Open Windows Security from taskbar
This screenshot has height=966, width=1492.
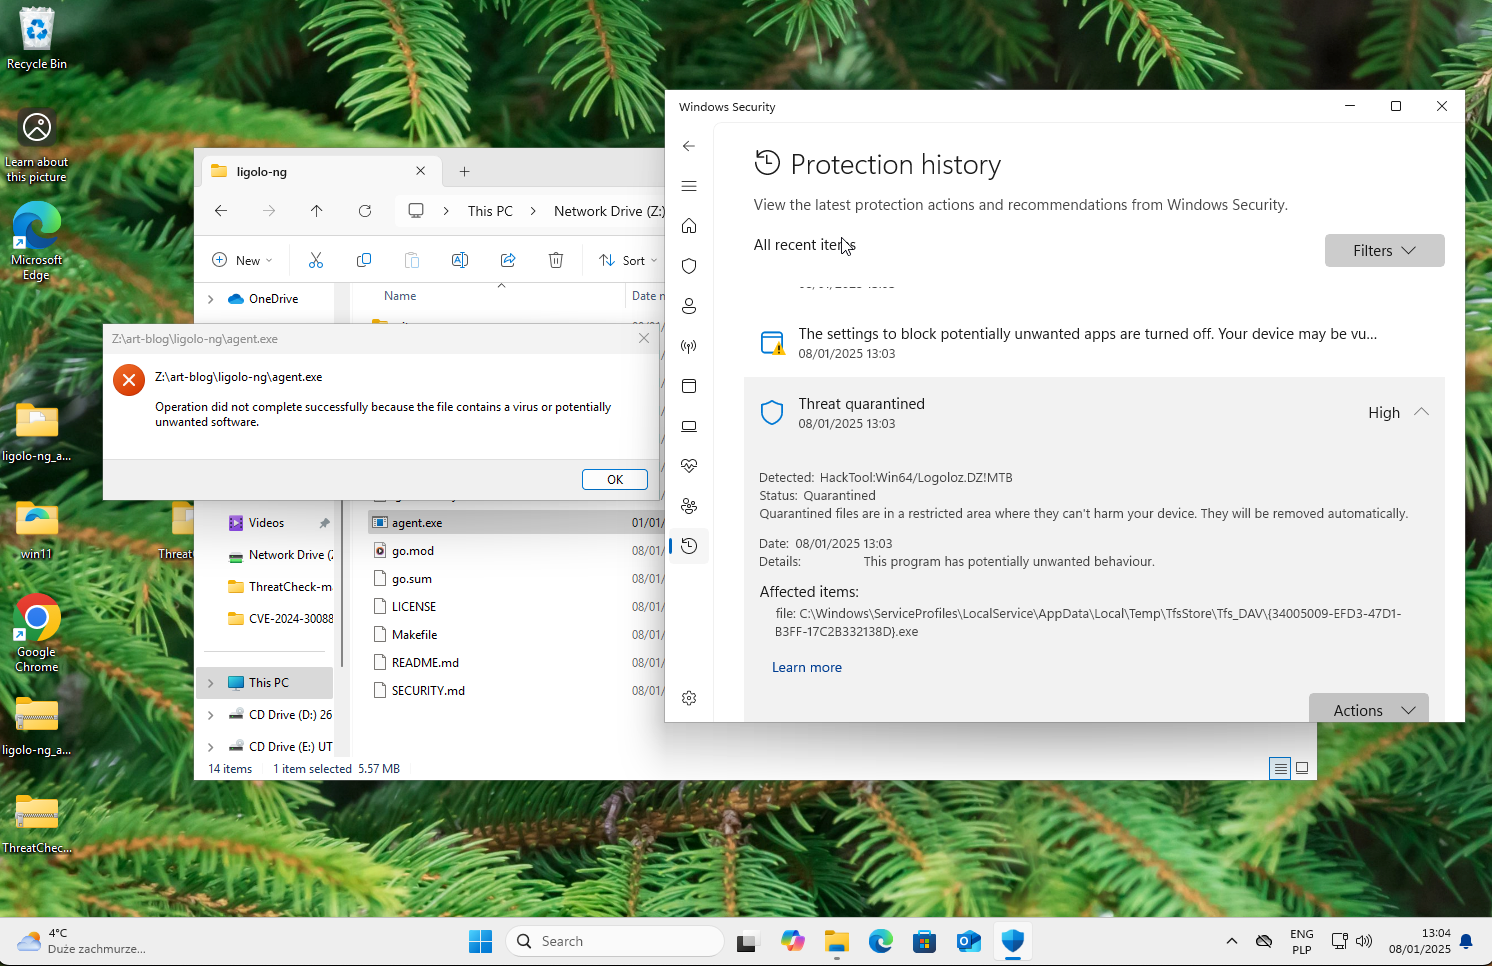tap(1013, 941)
